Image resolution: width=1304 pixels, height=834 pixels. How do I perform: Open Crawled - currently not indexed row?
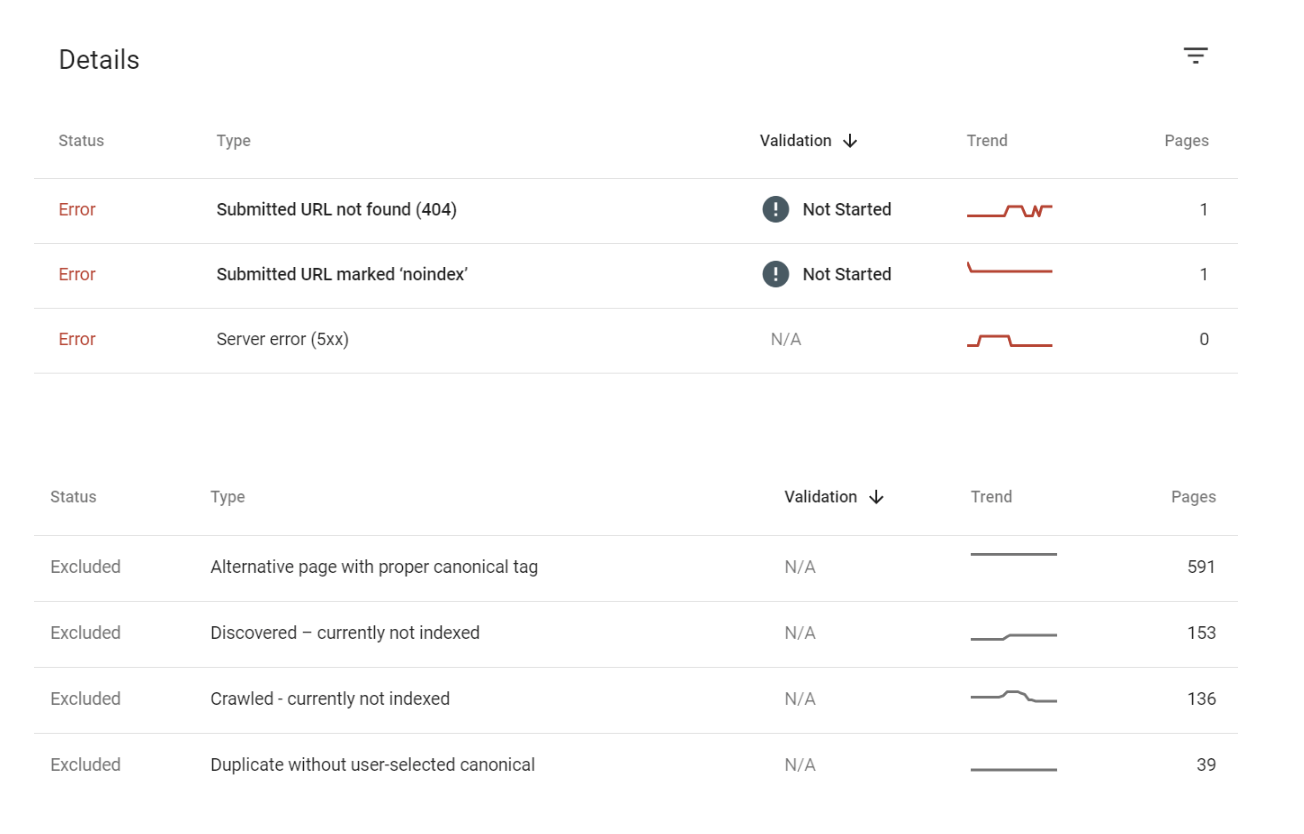(x=636, y=700)
